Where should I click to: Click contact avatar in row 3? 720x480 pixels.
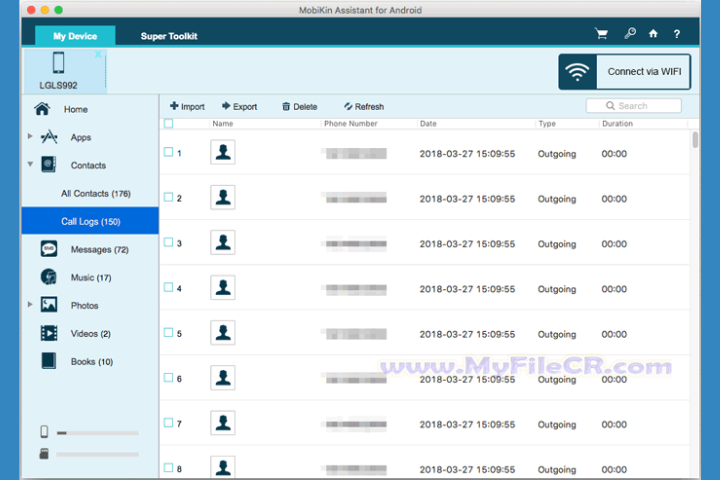pos(223,242)
